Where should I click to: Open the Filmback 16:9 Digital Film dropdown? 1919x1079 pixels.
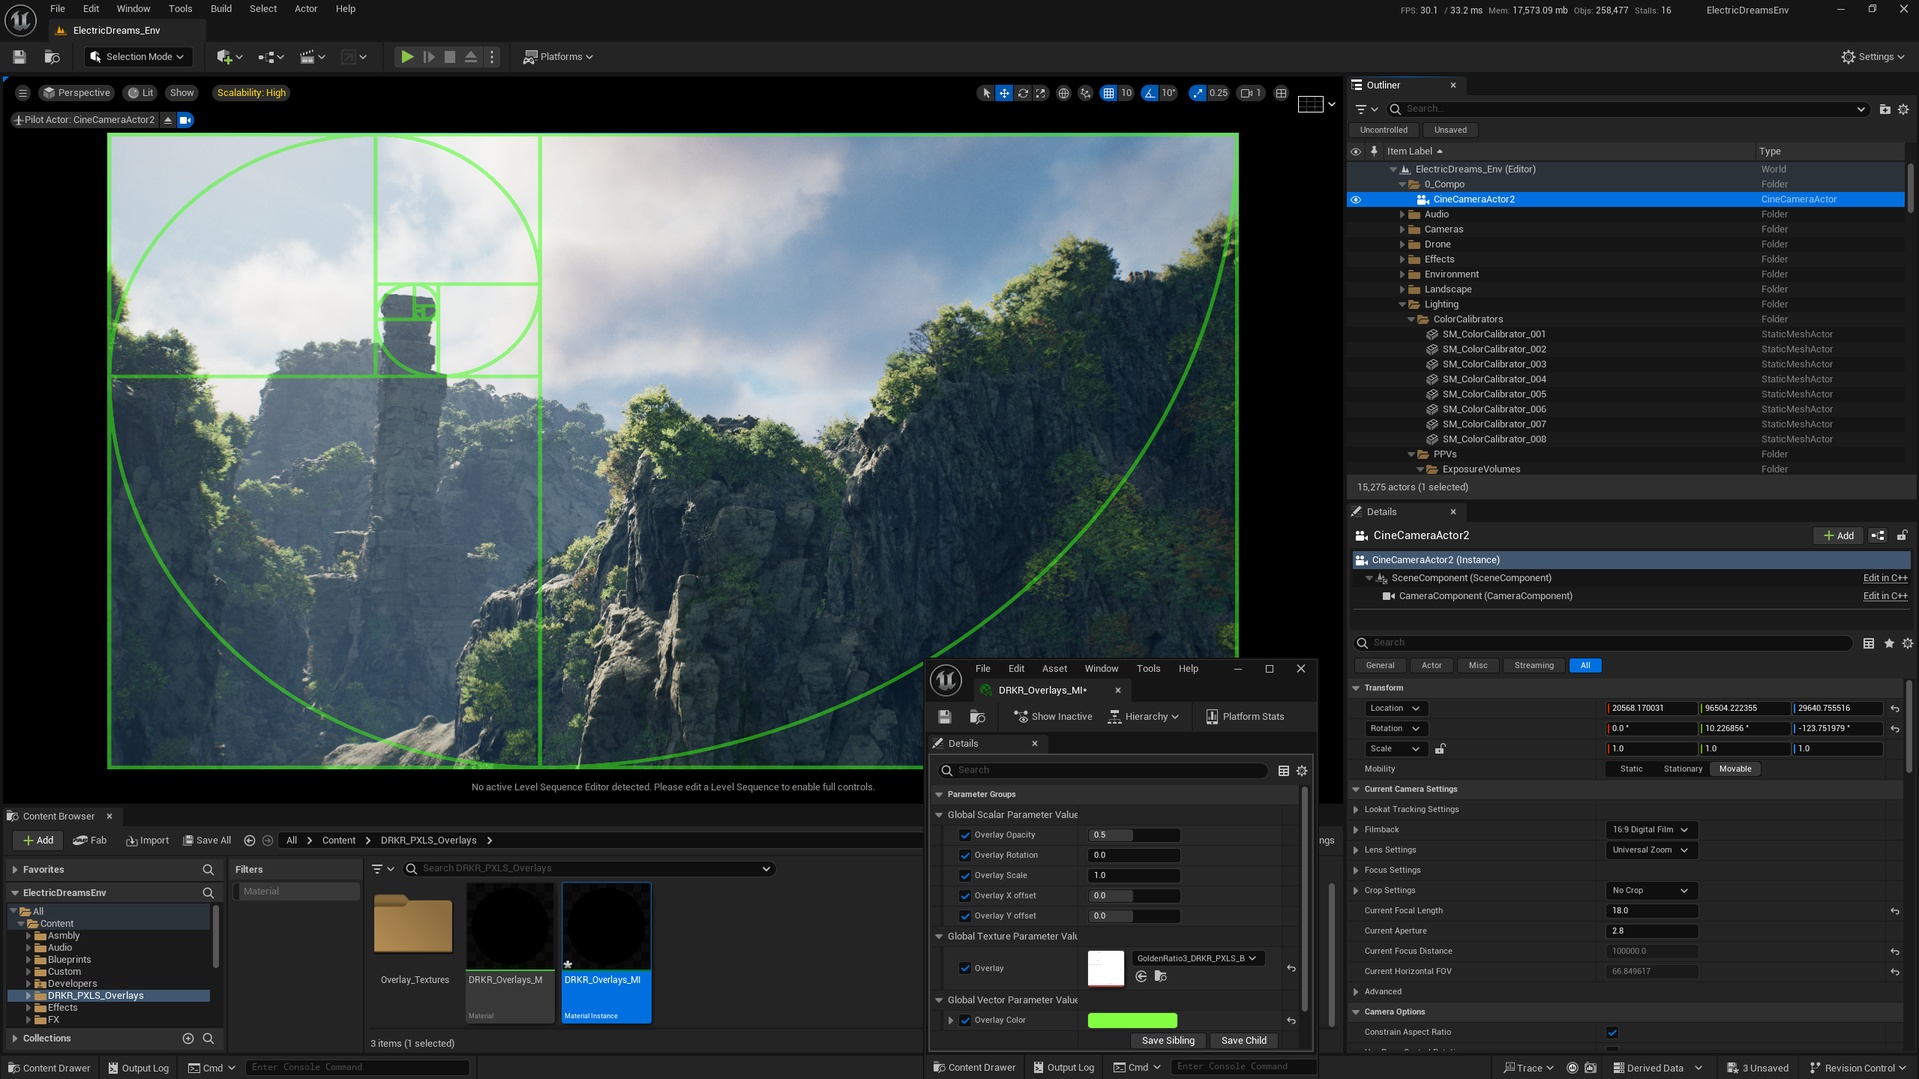[x=1649, y=830]
